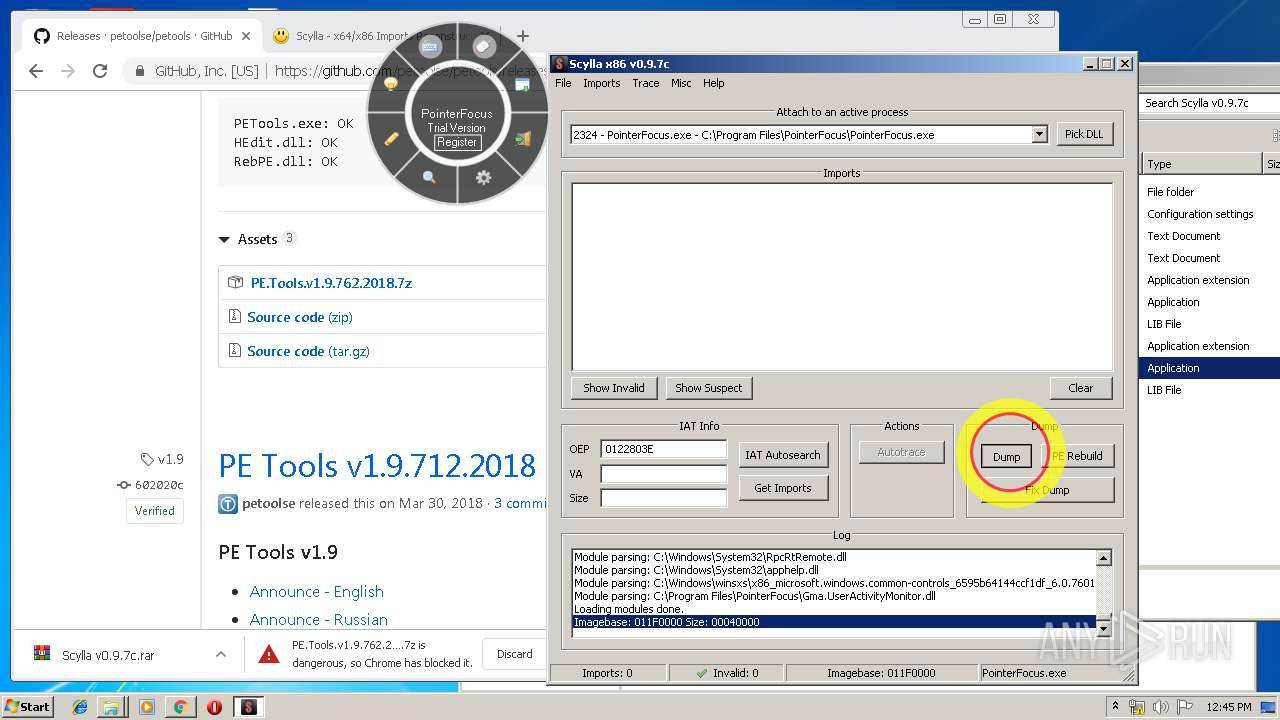Click the Get Imports button

[x=783, y=488]
